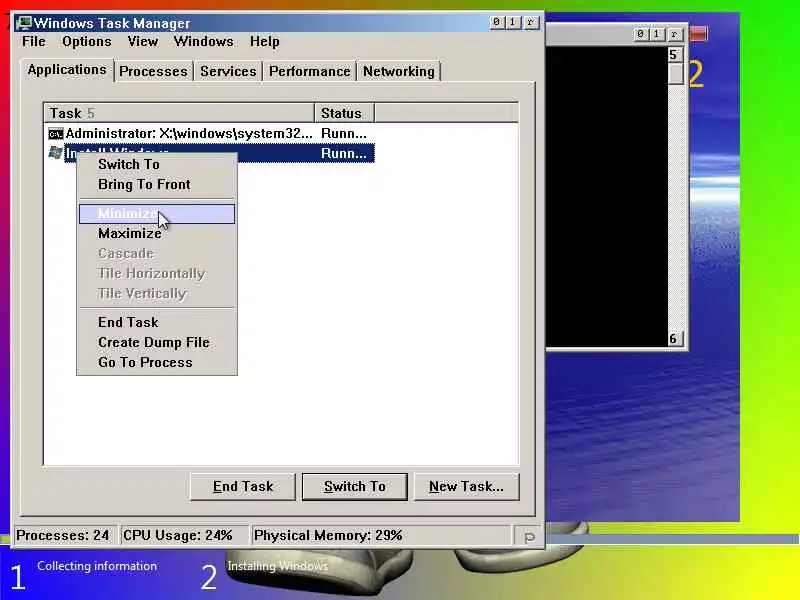This screenshot has height=600, width=800.
Task: Choose Go To Process in context menu
Action: pyautogui.click(x=157, y=362)
